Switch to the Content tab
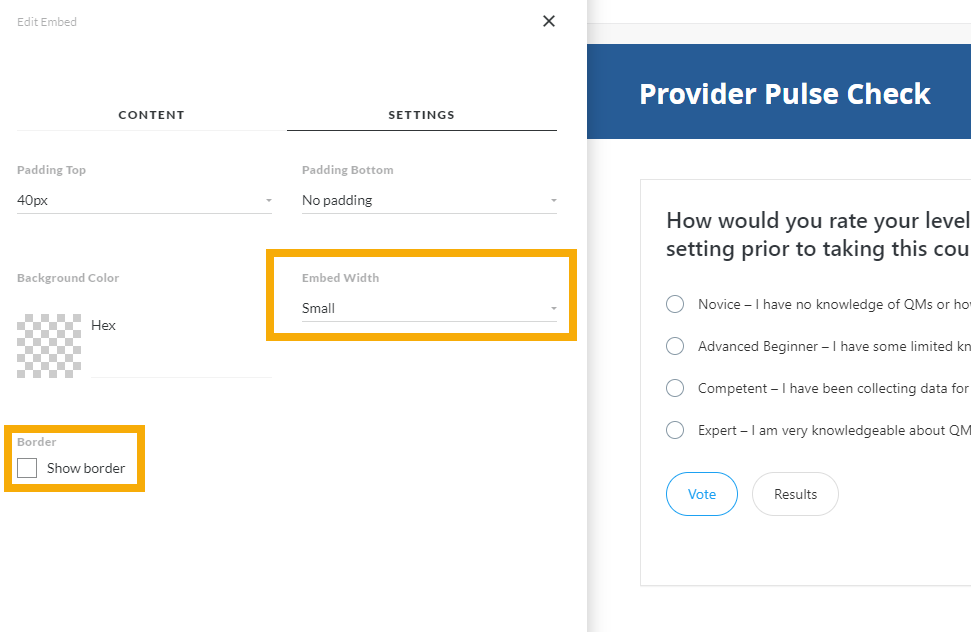Image resolution: width=971 pixels, height=632 pixels. [x=151, y=115]
